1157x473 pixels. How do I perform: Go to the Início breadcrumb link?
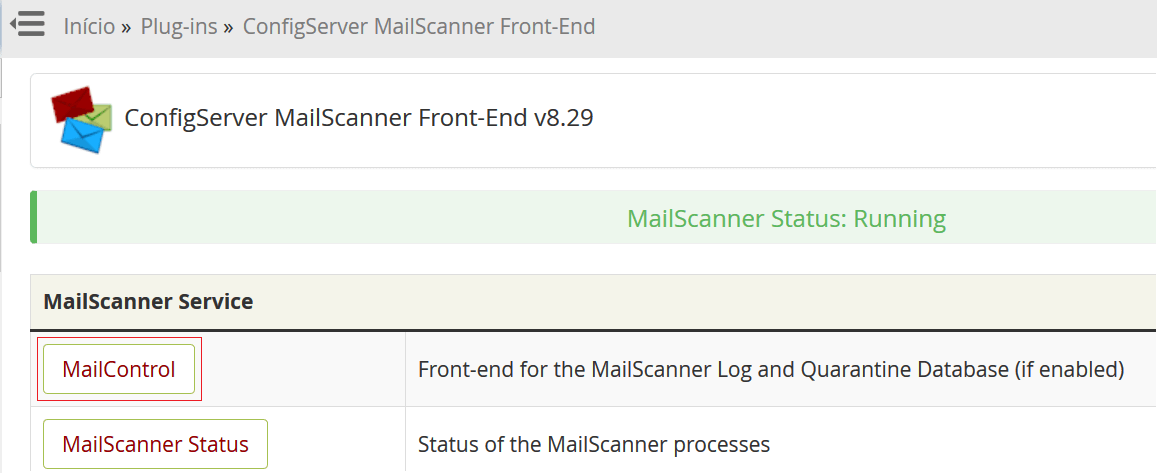pos(89,27)
